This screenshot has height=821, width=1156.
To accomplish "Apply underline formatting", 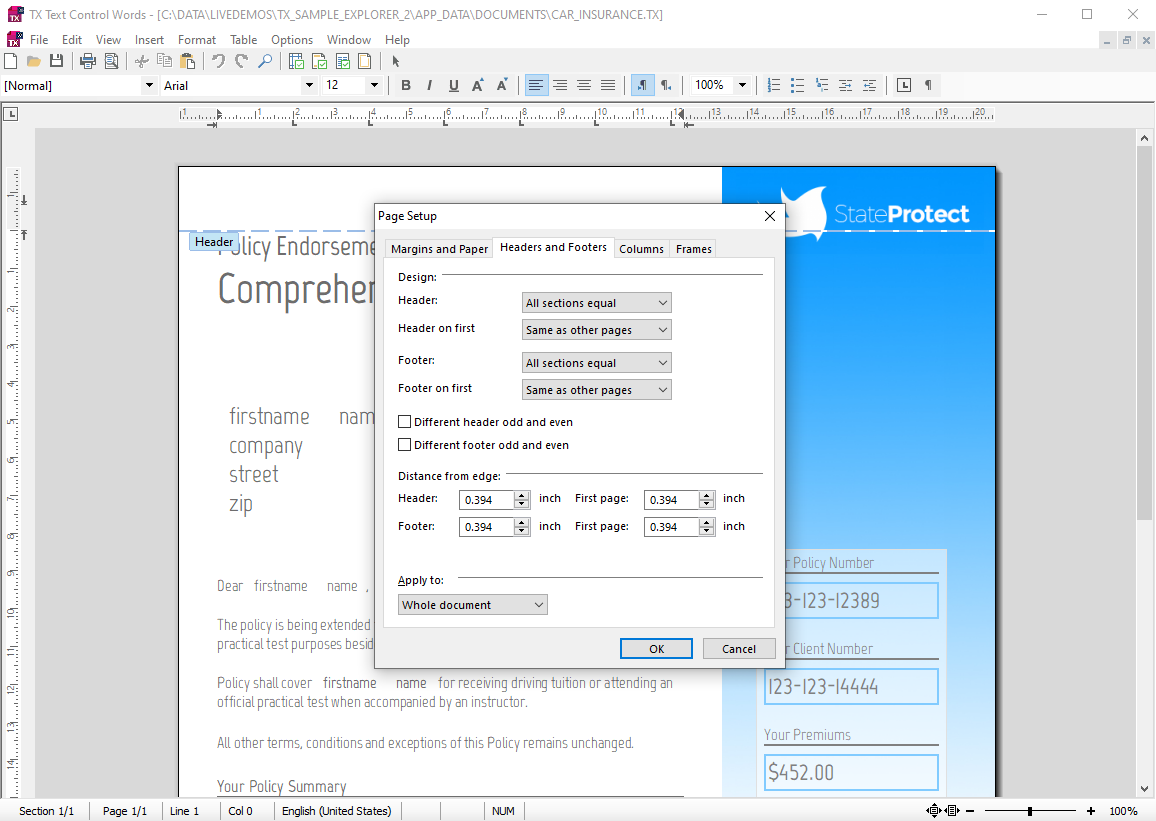I will [x=453, y=85].
